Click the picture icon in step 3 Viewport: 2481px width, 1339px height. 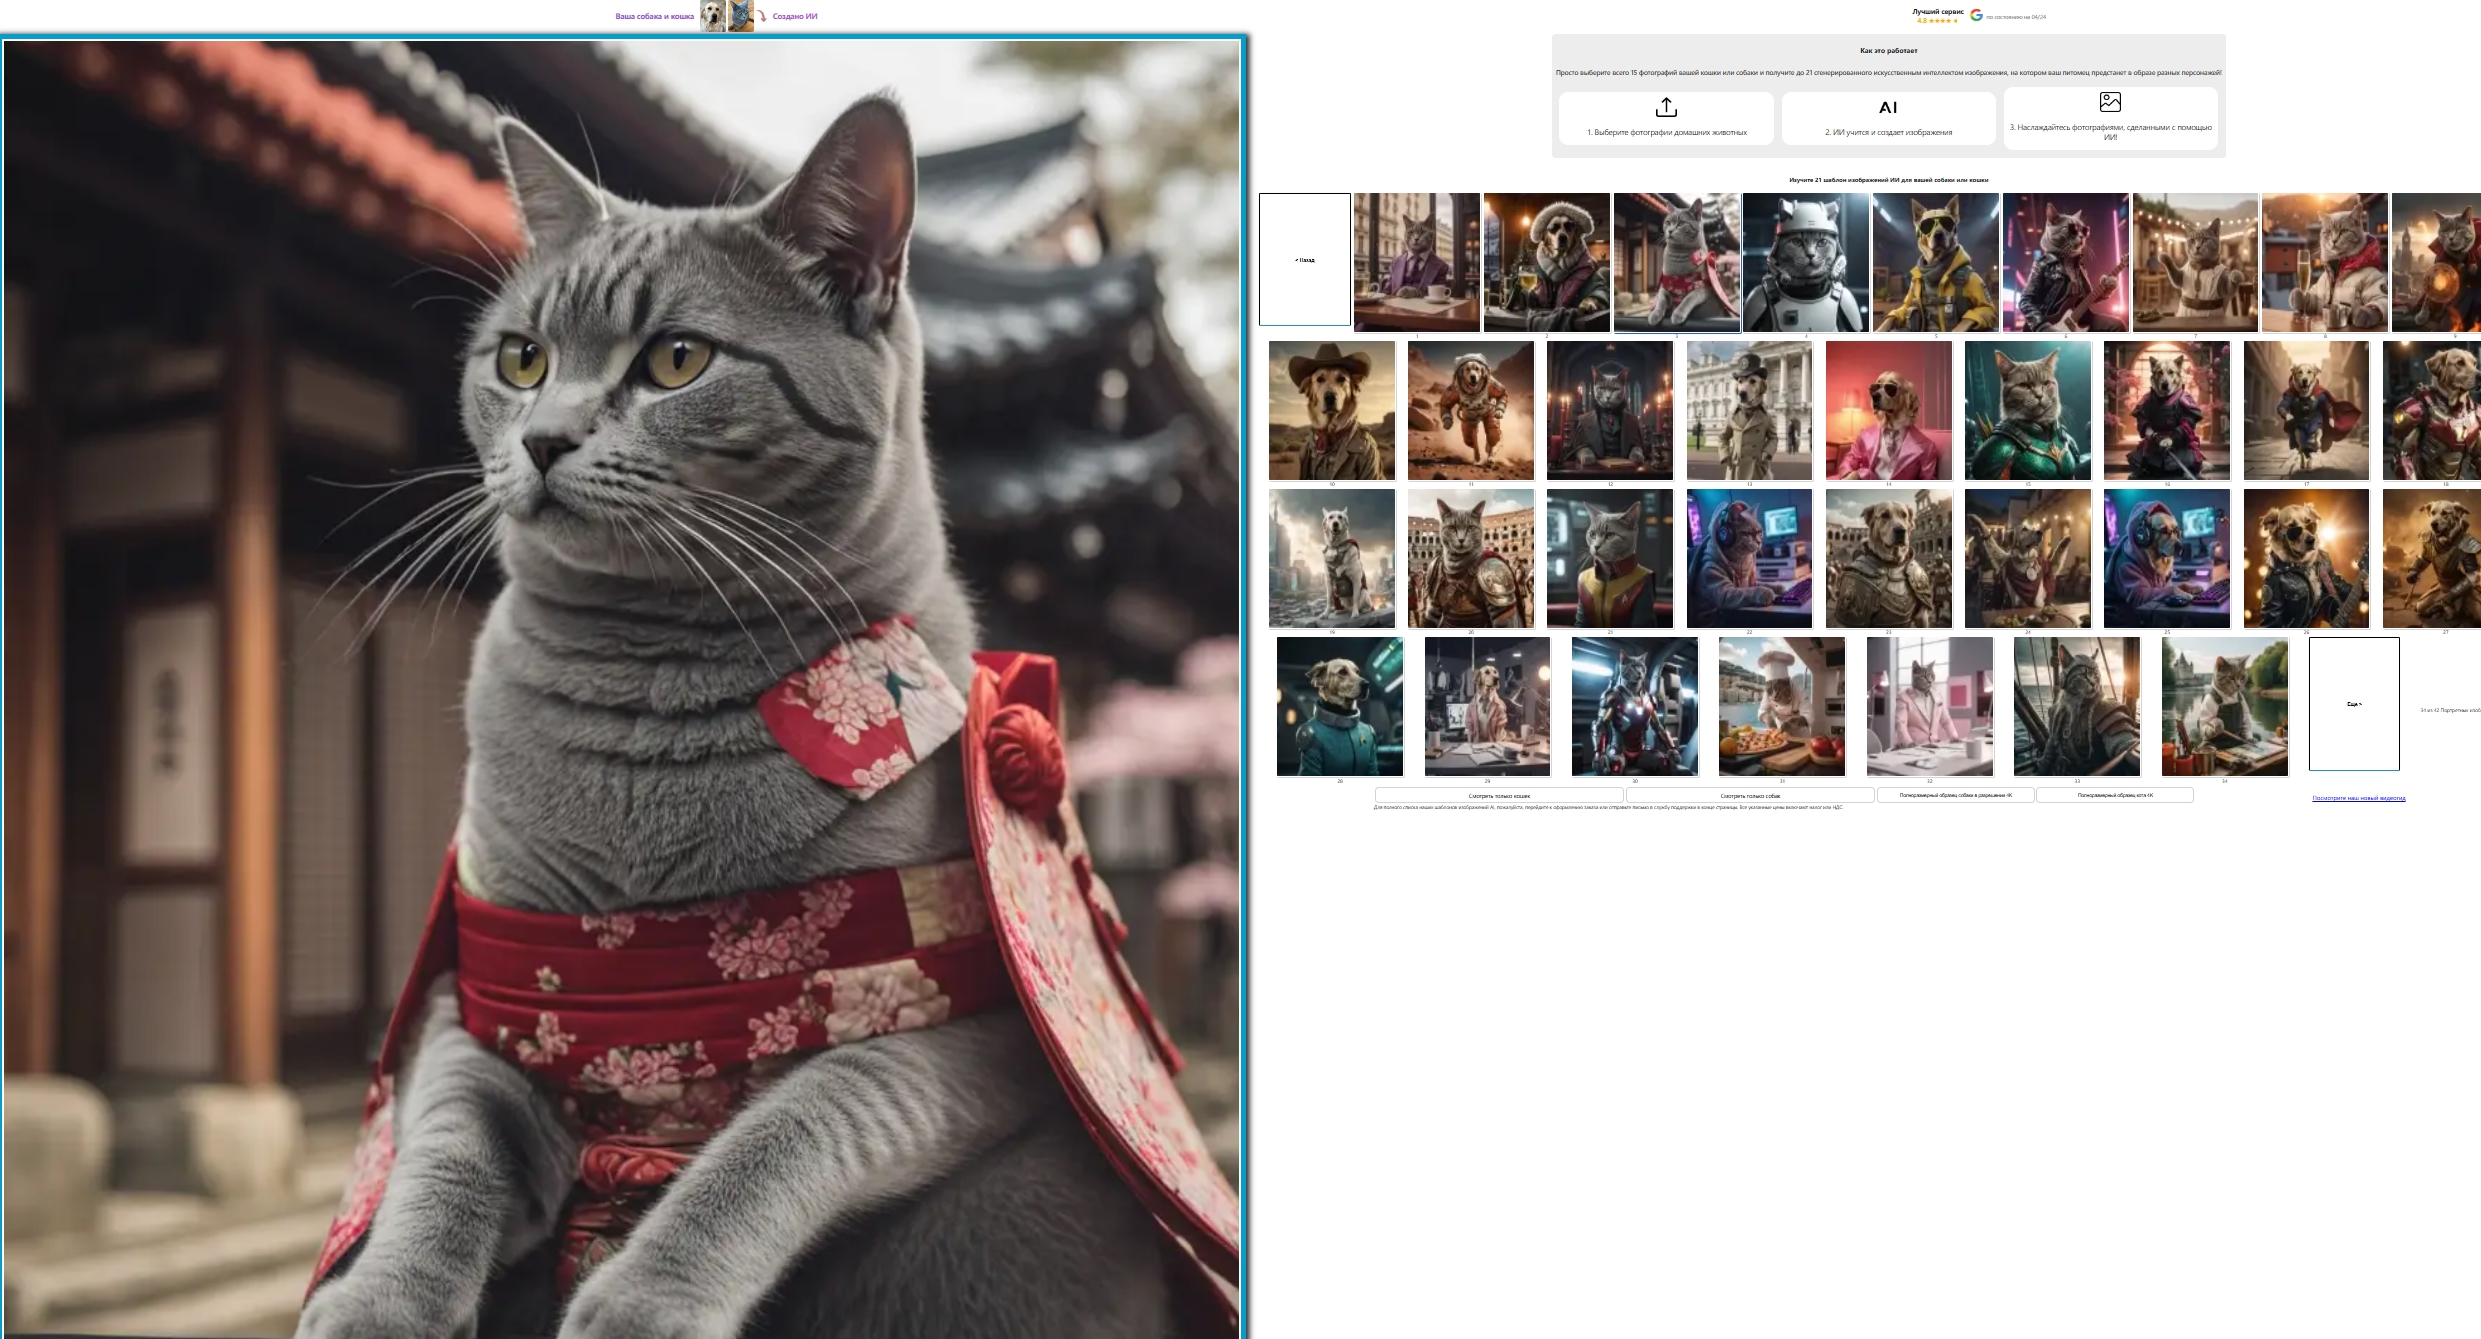coord(2110,102)
